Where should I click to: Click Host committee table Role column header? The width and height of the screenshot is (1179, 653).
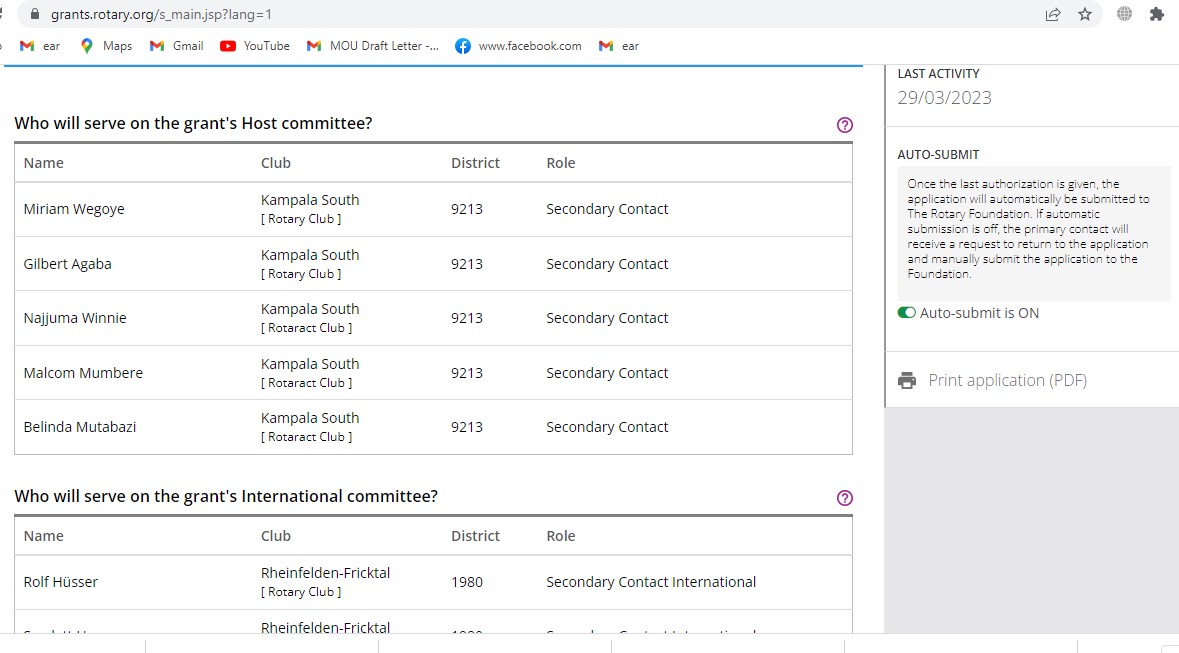coord(561,163)
